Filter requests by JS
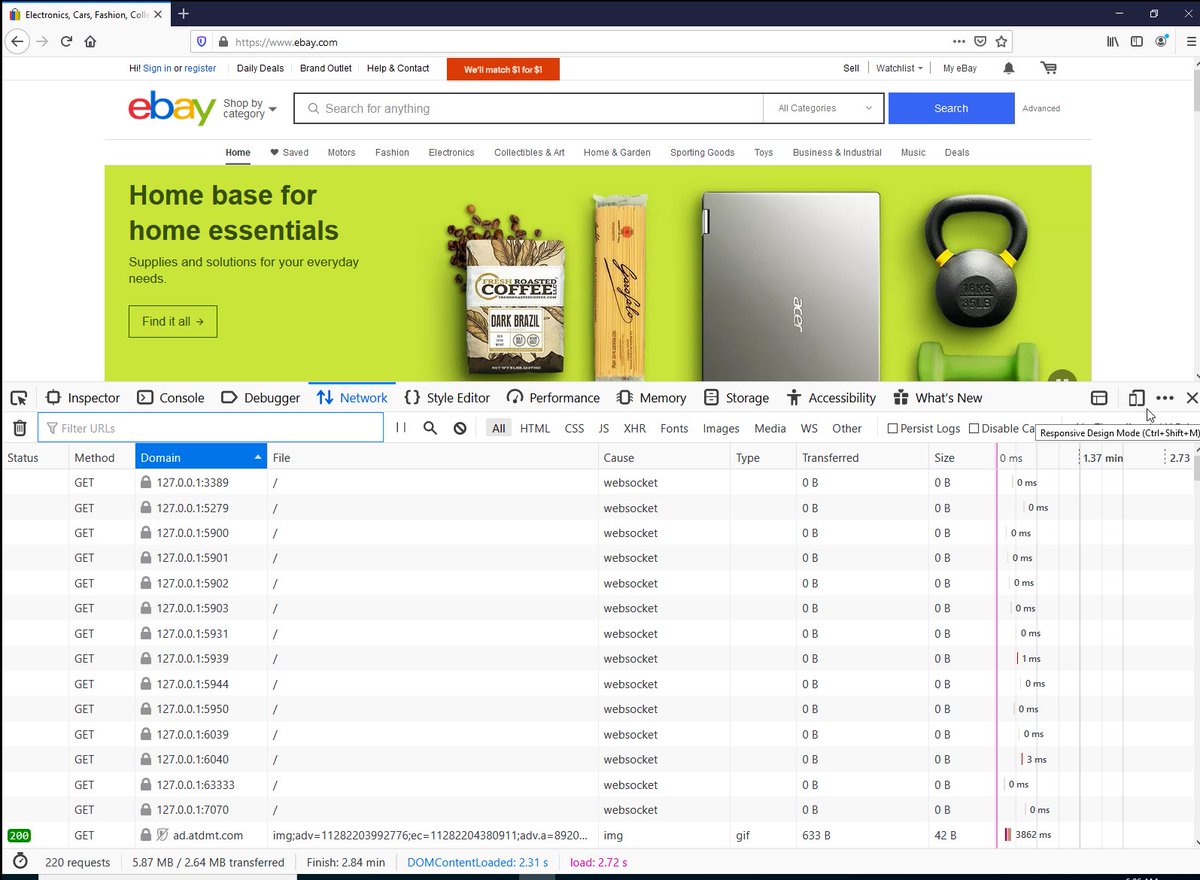 (x=603, y=428)
